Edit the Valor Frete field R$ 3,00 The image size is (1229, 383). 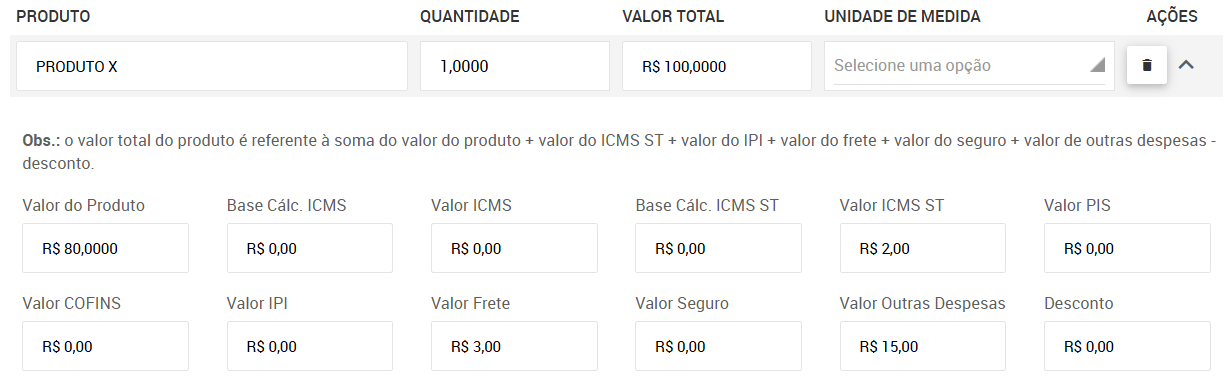click(514, 346)
